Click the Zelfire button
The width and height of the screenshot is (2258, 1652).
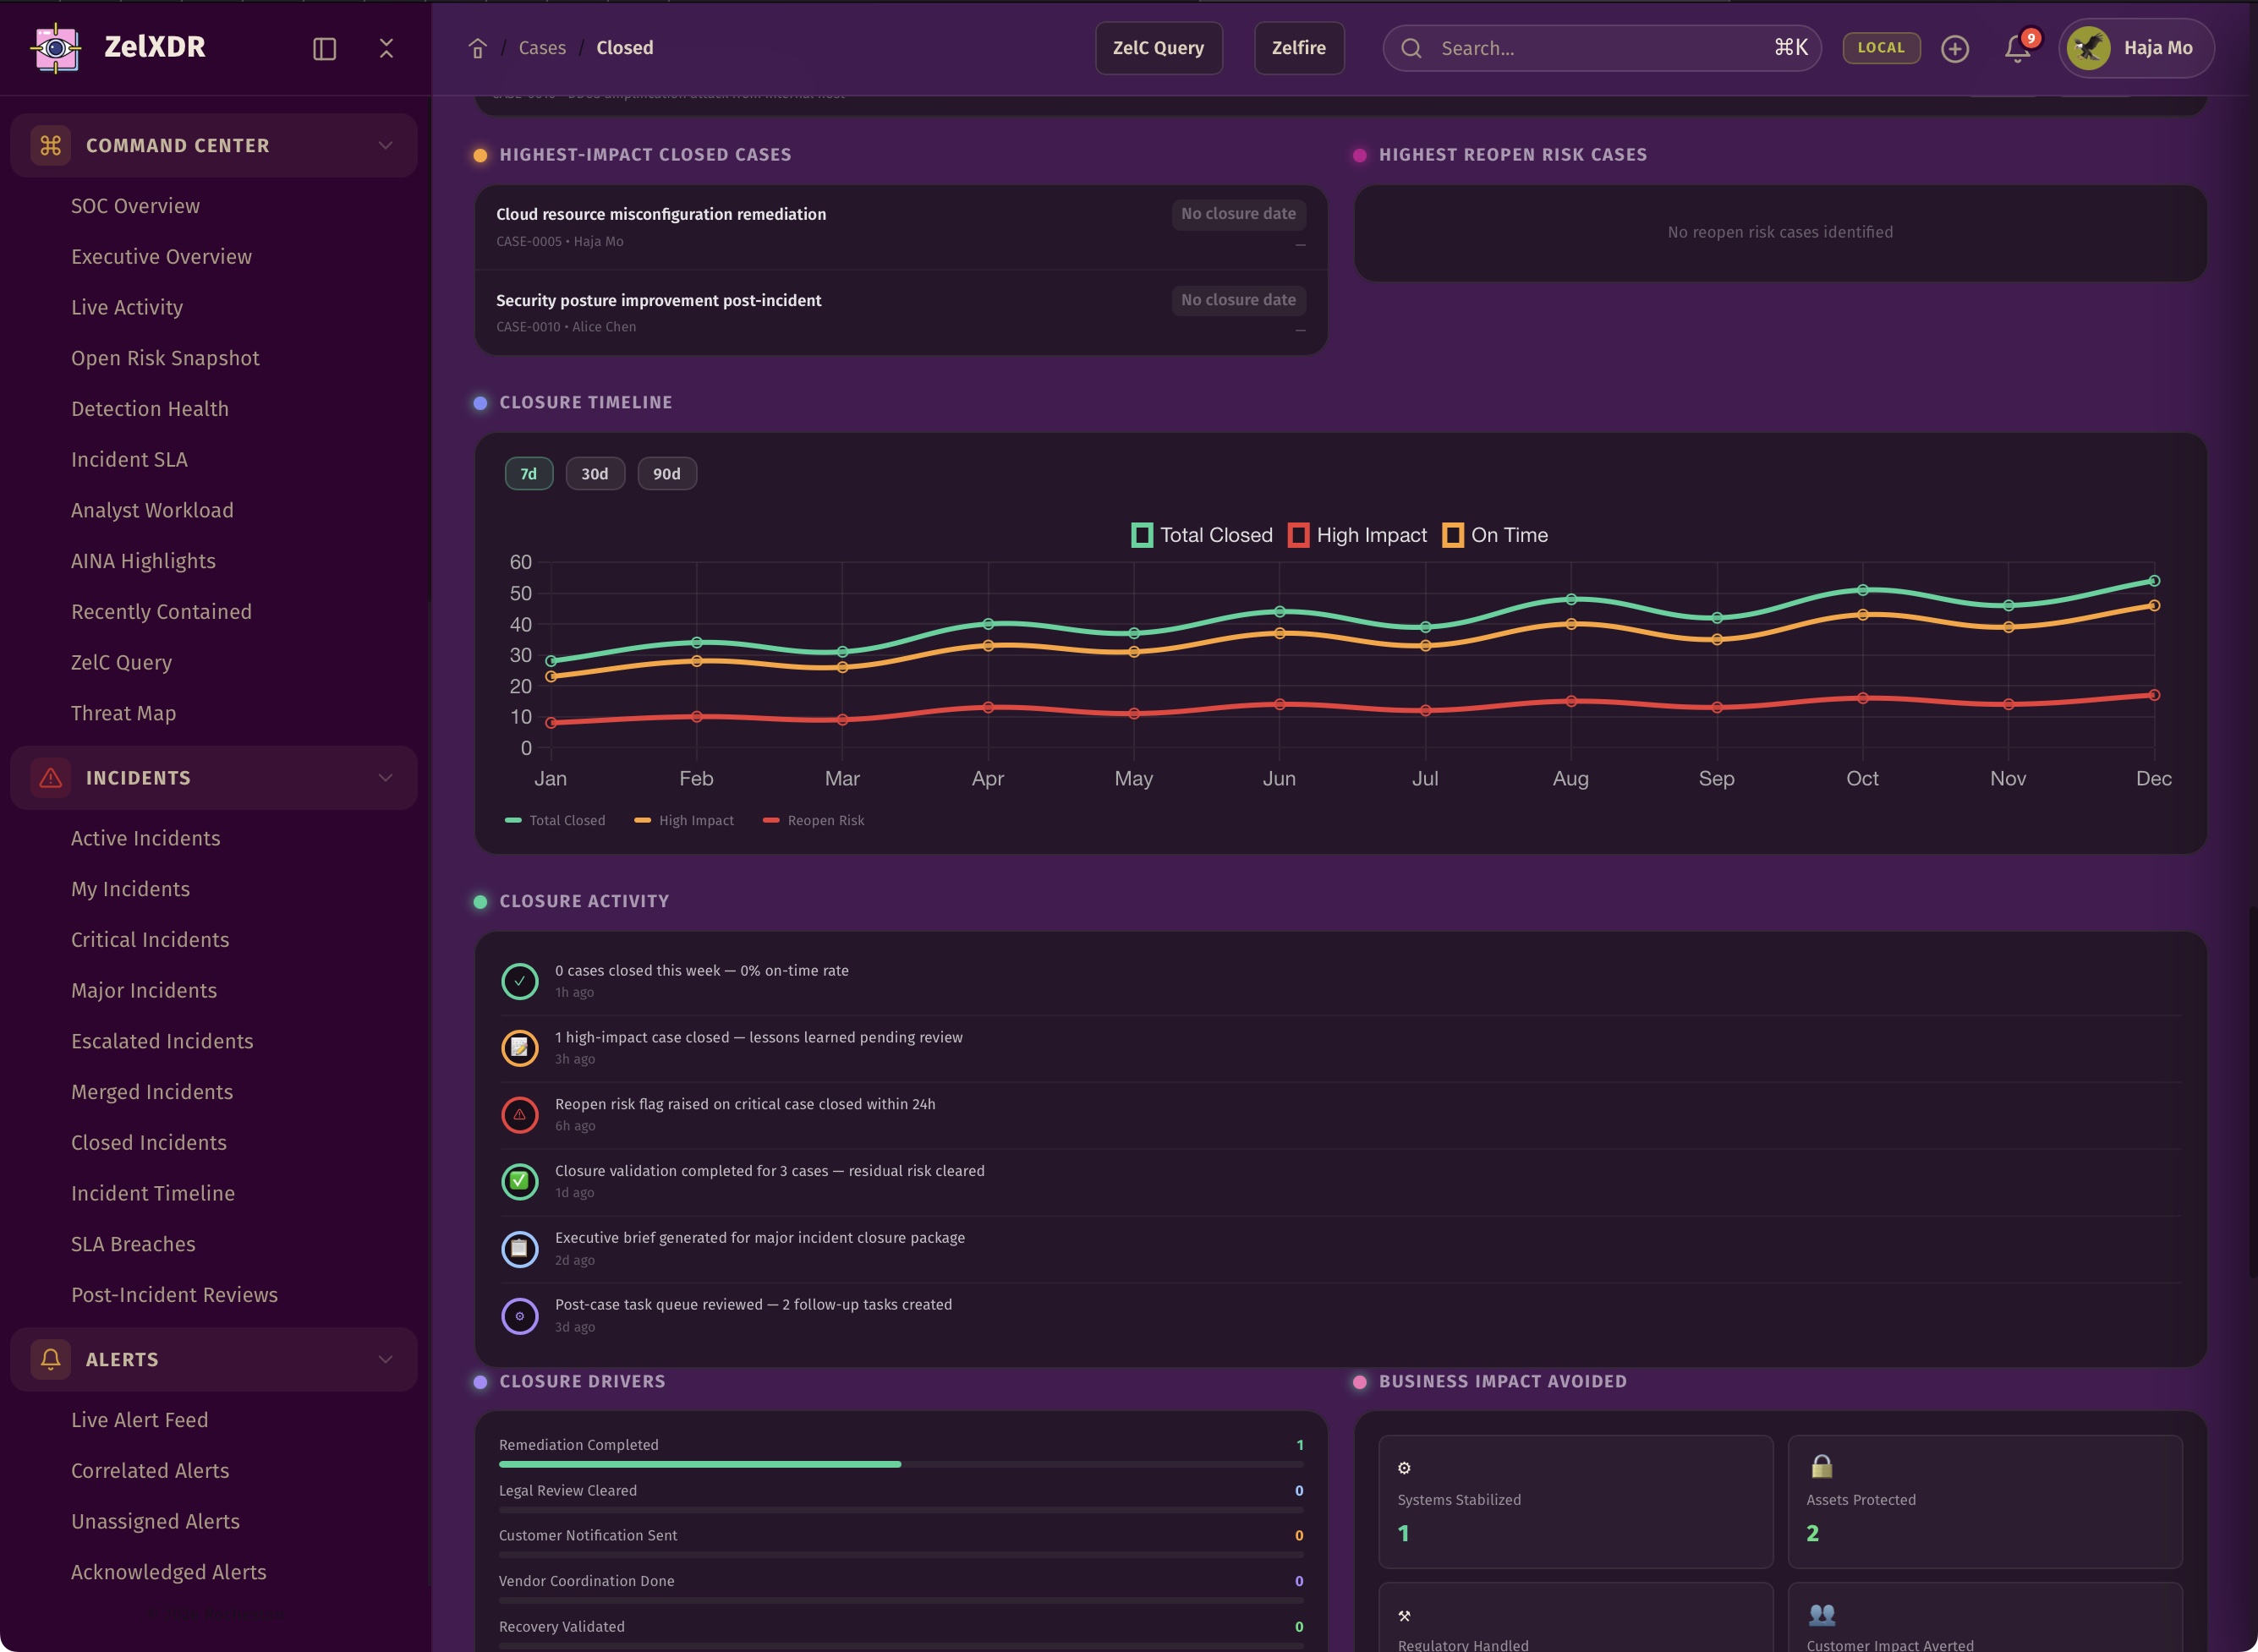tap(1298, 48)
